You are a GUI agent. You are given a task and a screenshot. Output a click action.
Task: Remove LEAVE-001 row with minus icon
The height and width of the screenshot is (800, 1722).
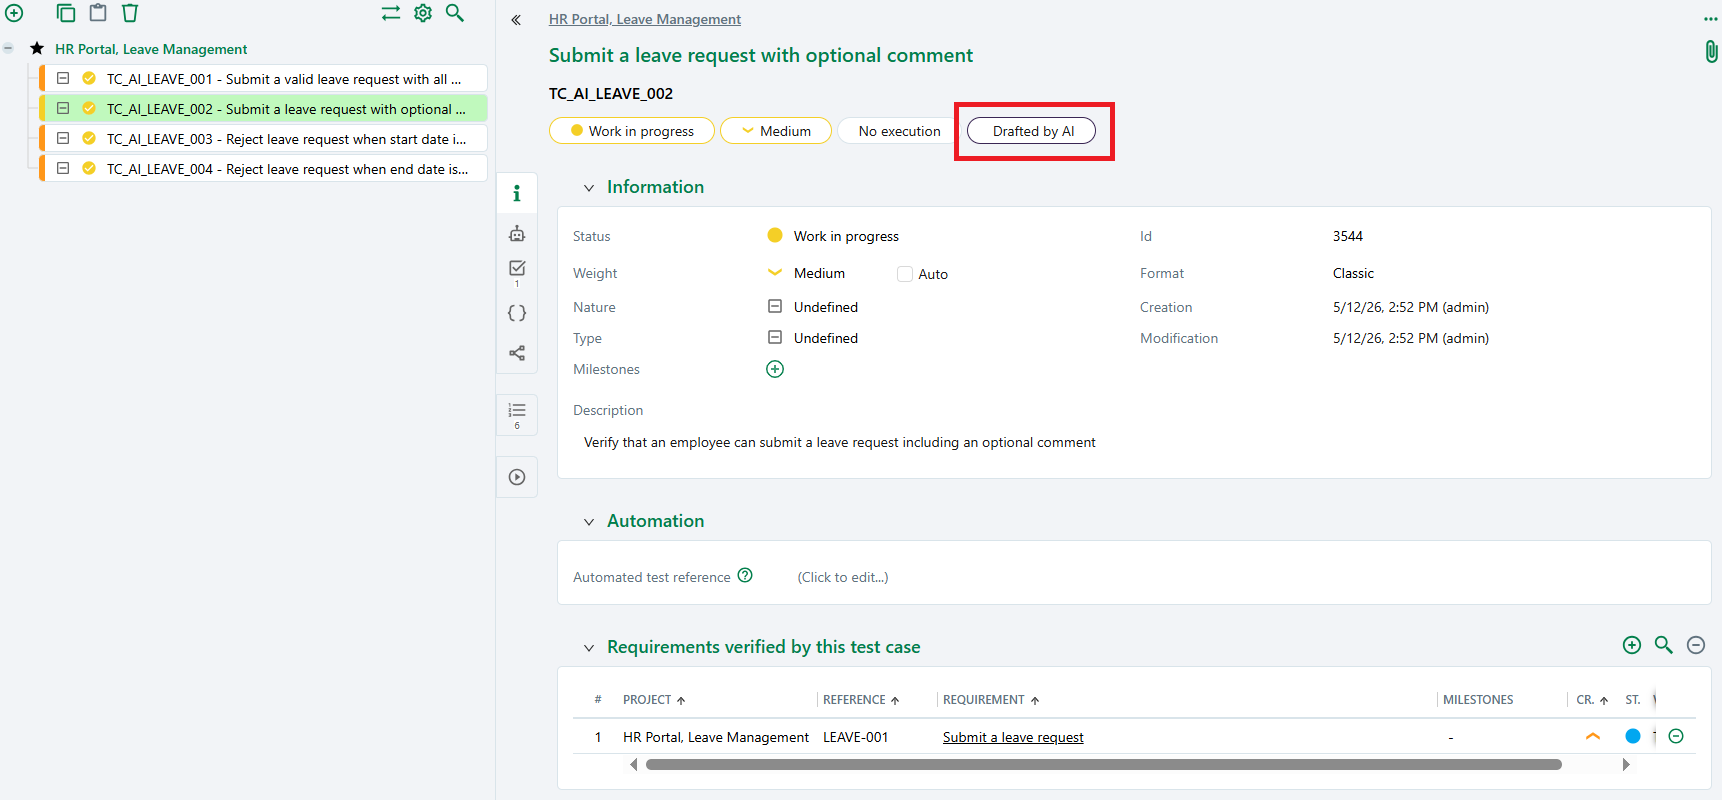pyautogui.click(x=1677, y=736)
